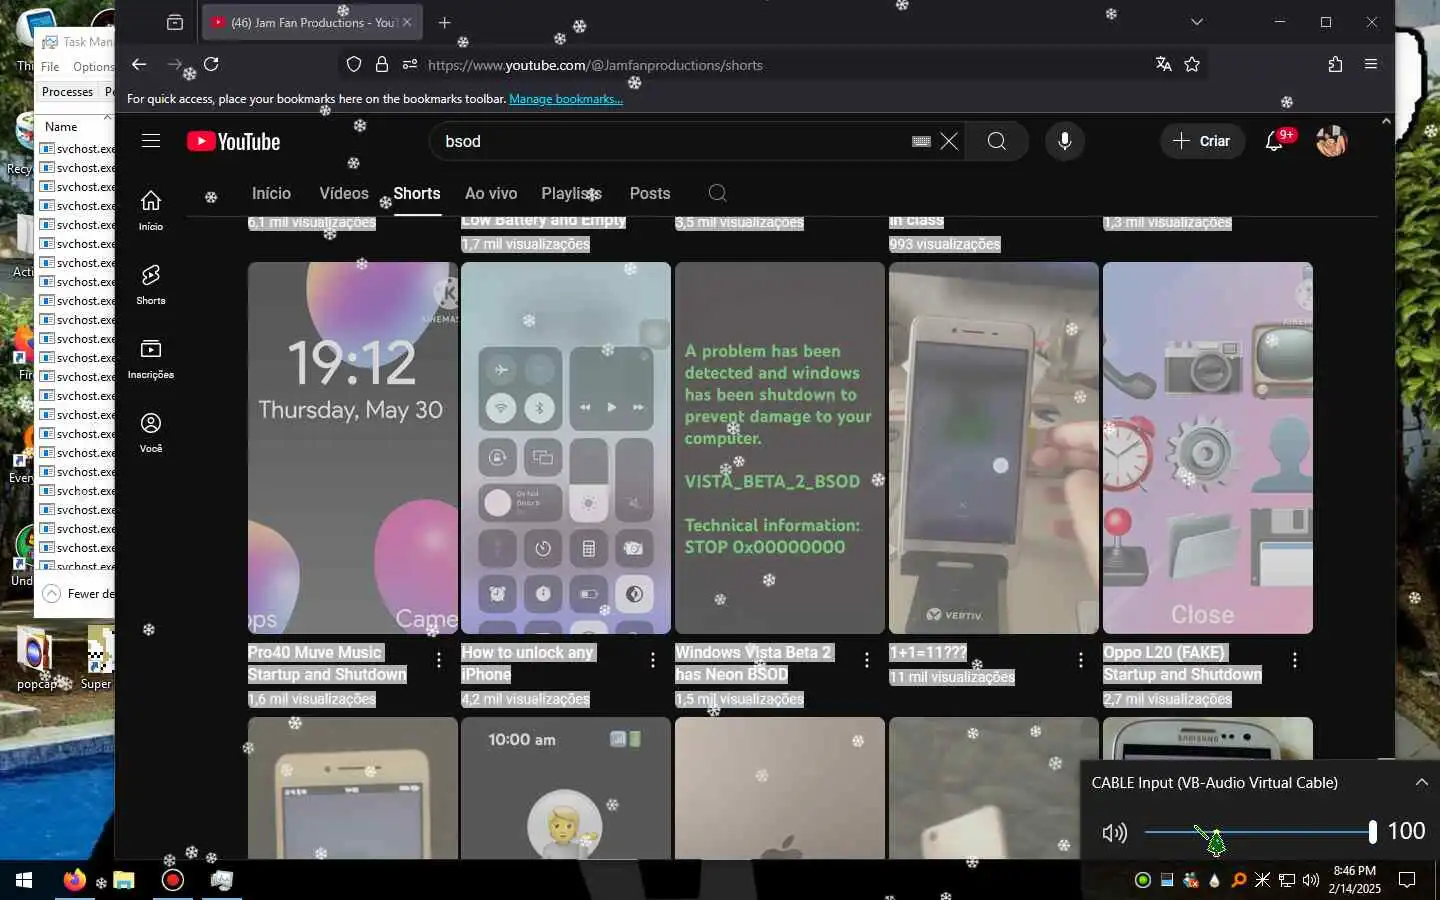Expand the audio device list chevron
Viewport: 1440px width, 900px height.
click(1421, 782)
